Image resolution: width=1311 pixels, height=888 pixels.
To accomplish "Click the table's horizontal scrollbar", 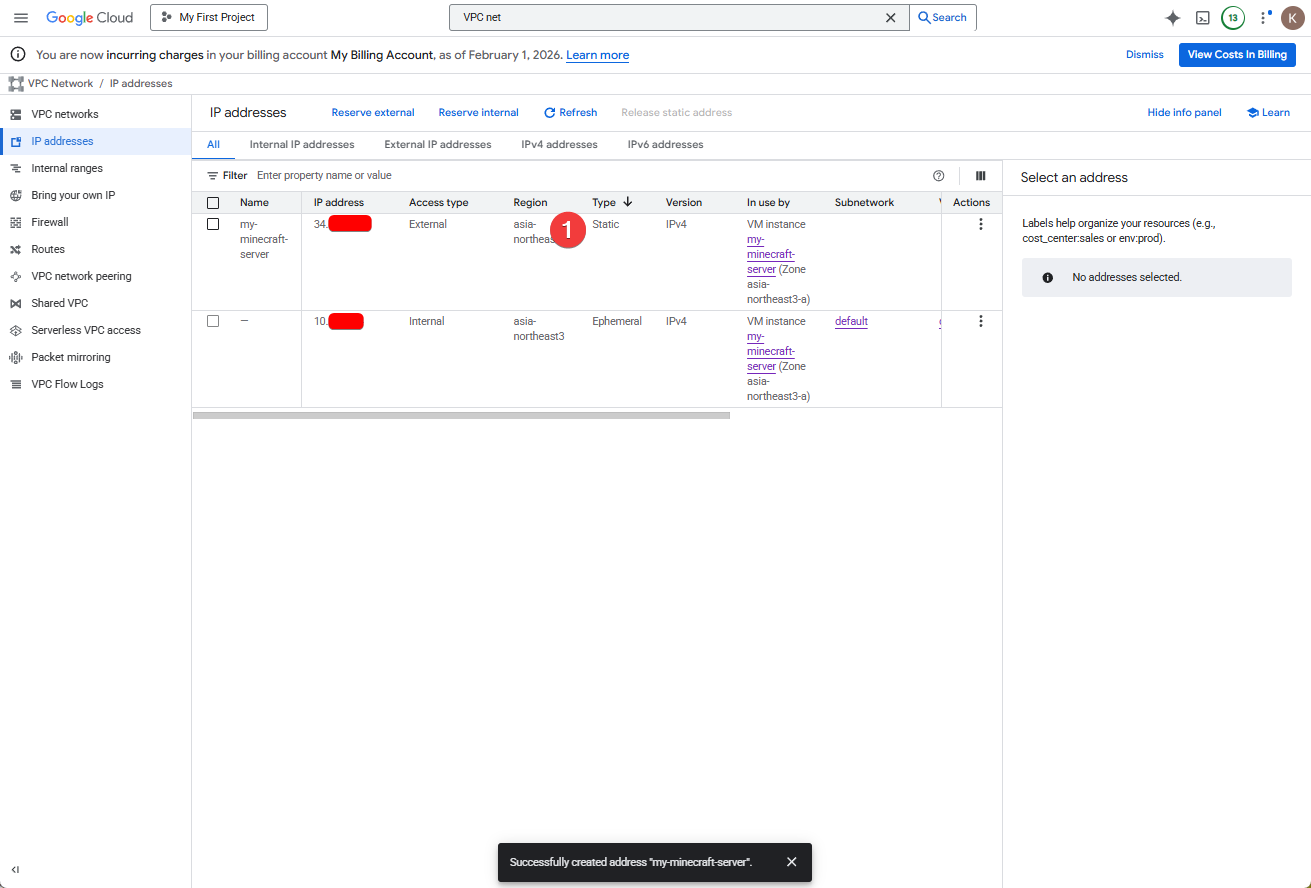I will point(461,415).
